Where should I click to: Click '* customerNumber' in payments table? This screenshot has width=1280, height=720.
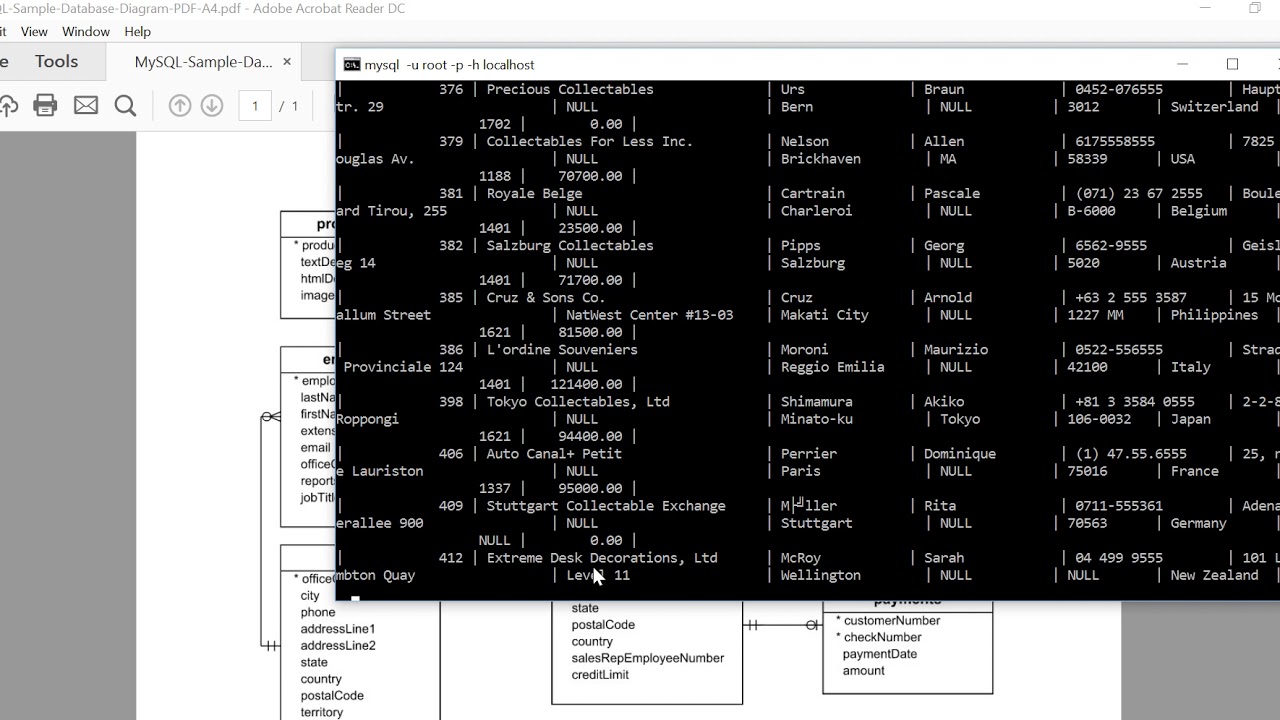pyautogui.click(x=888, y=621)
